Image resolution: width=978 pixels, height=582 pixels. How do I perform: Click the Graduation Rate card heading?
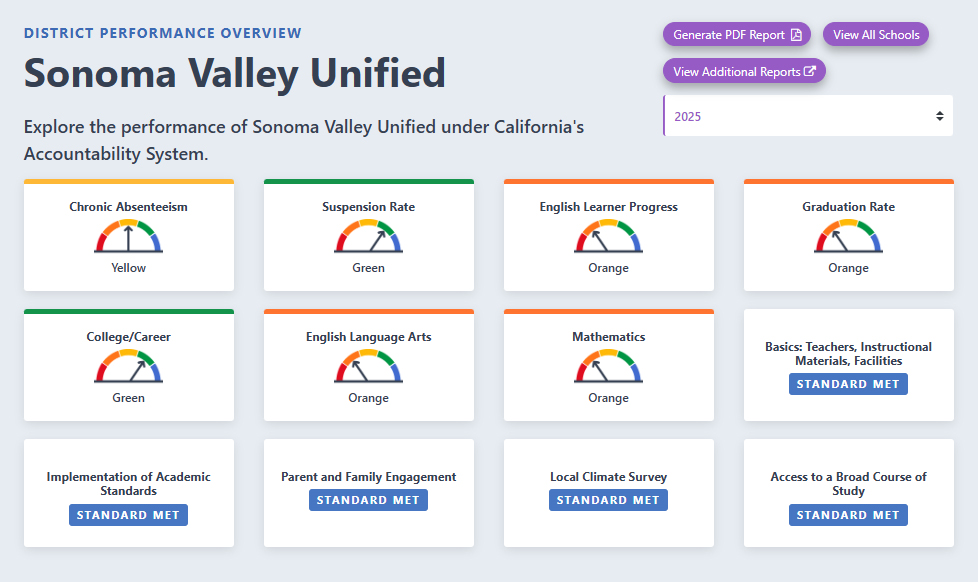coord(848,207)
